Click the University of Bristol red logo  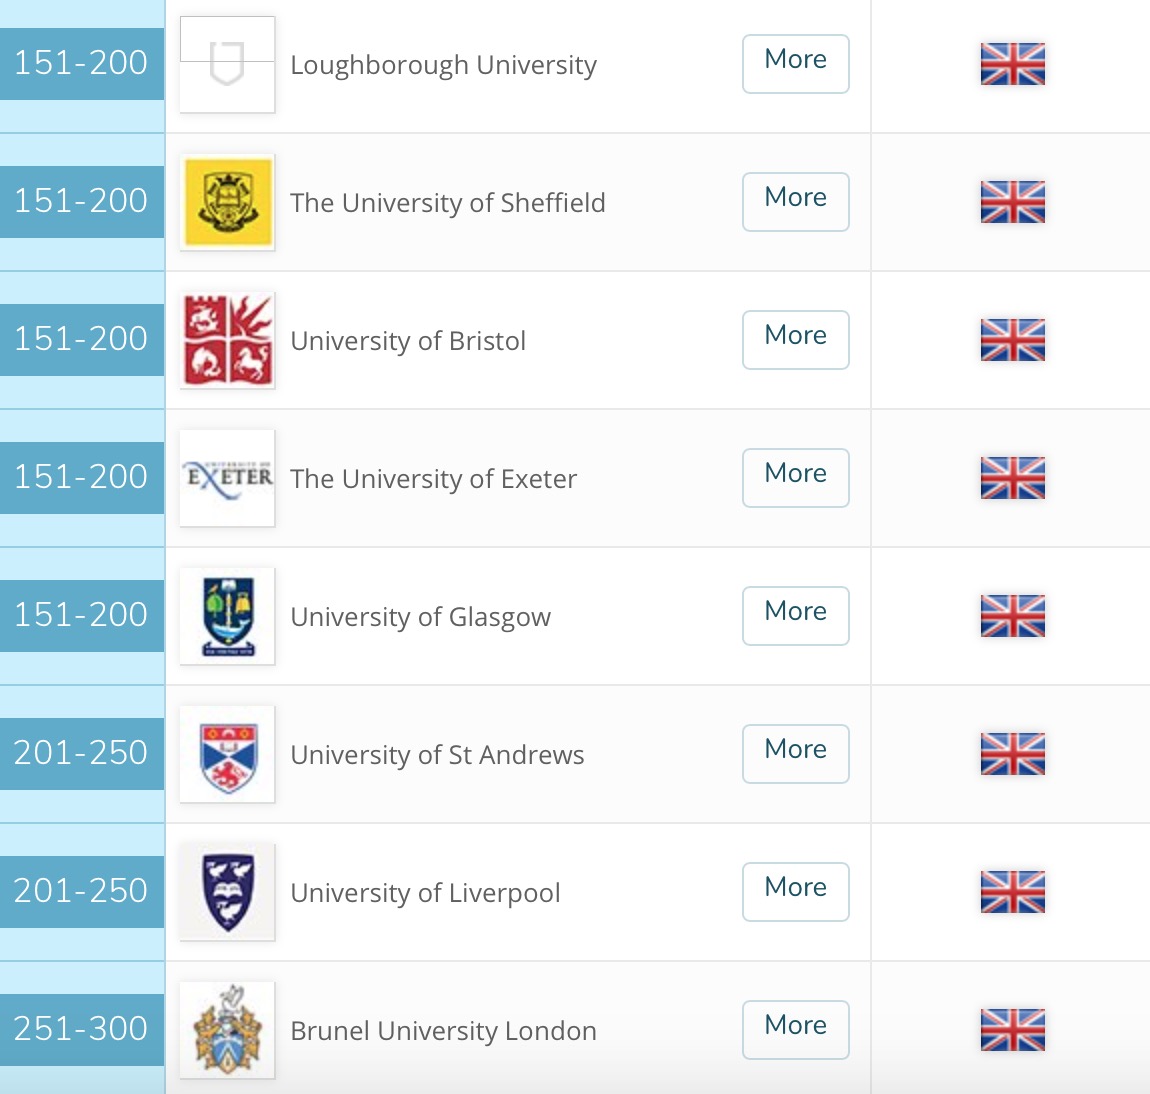pyautogui.click(x=227, y=339)
